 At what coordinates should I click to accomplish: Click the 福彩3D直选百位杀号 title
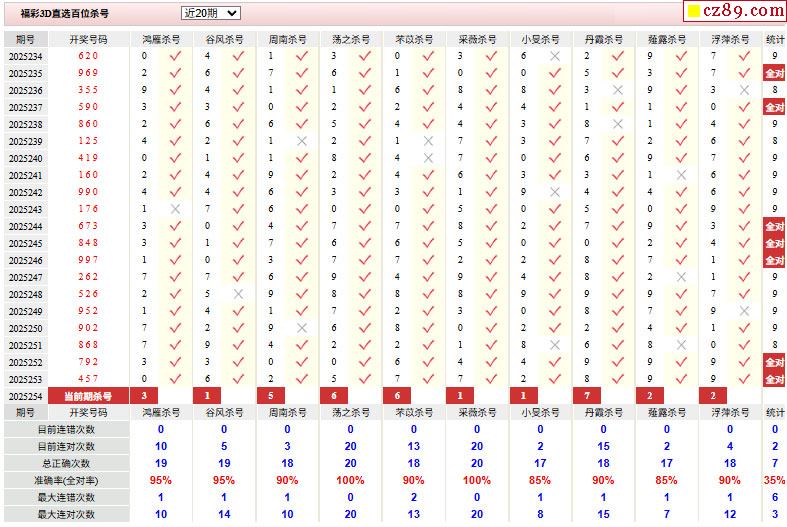tap(64, 14)
